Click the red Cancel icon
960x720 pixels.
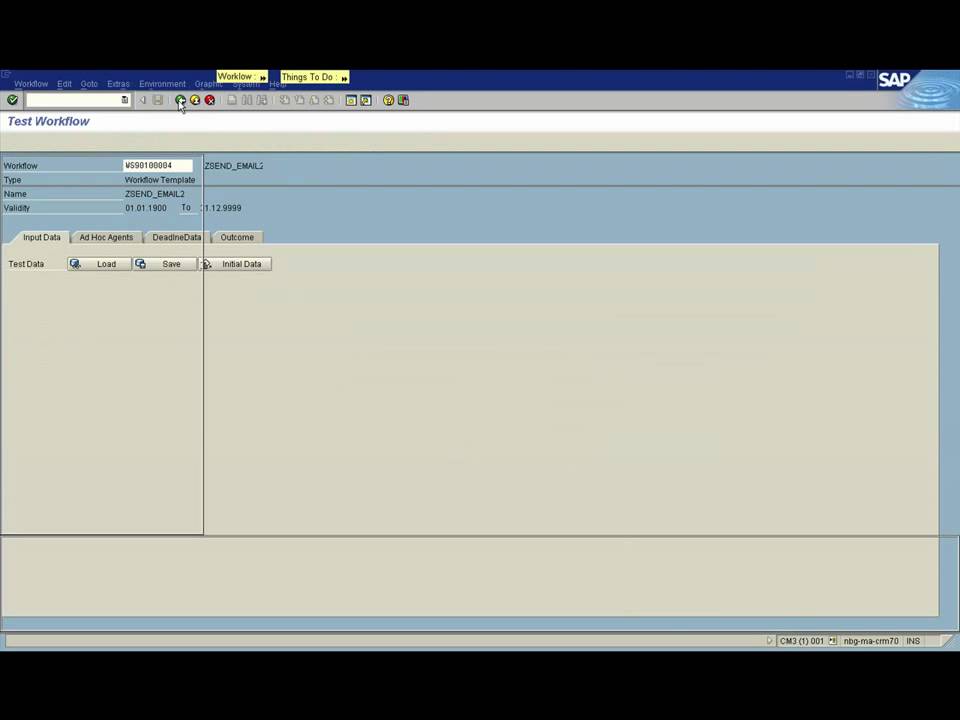(x=209, y=100)
